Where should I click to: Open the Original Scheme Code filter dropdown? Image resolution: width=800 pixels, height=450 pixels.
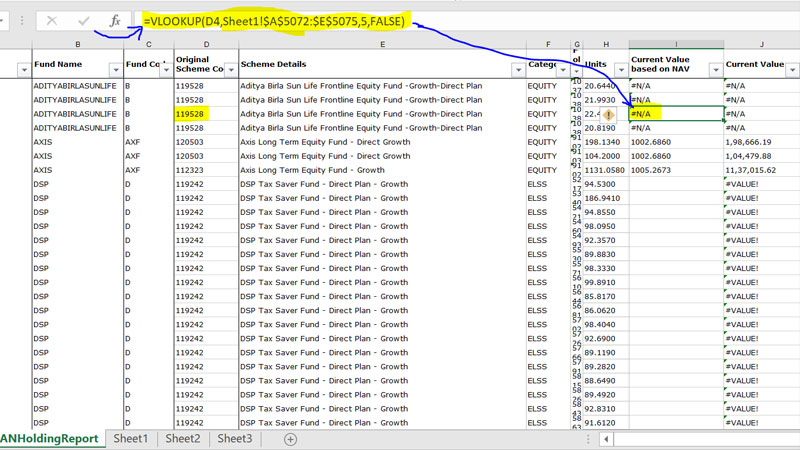pos(231,70)
